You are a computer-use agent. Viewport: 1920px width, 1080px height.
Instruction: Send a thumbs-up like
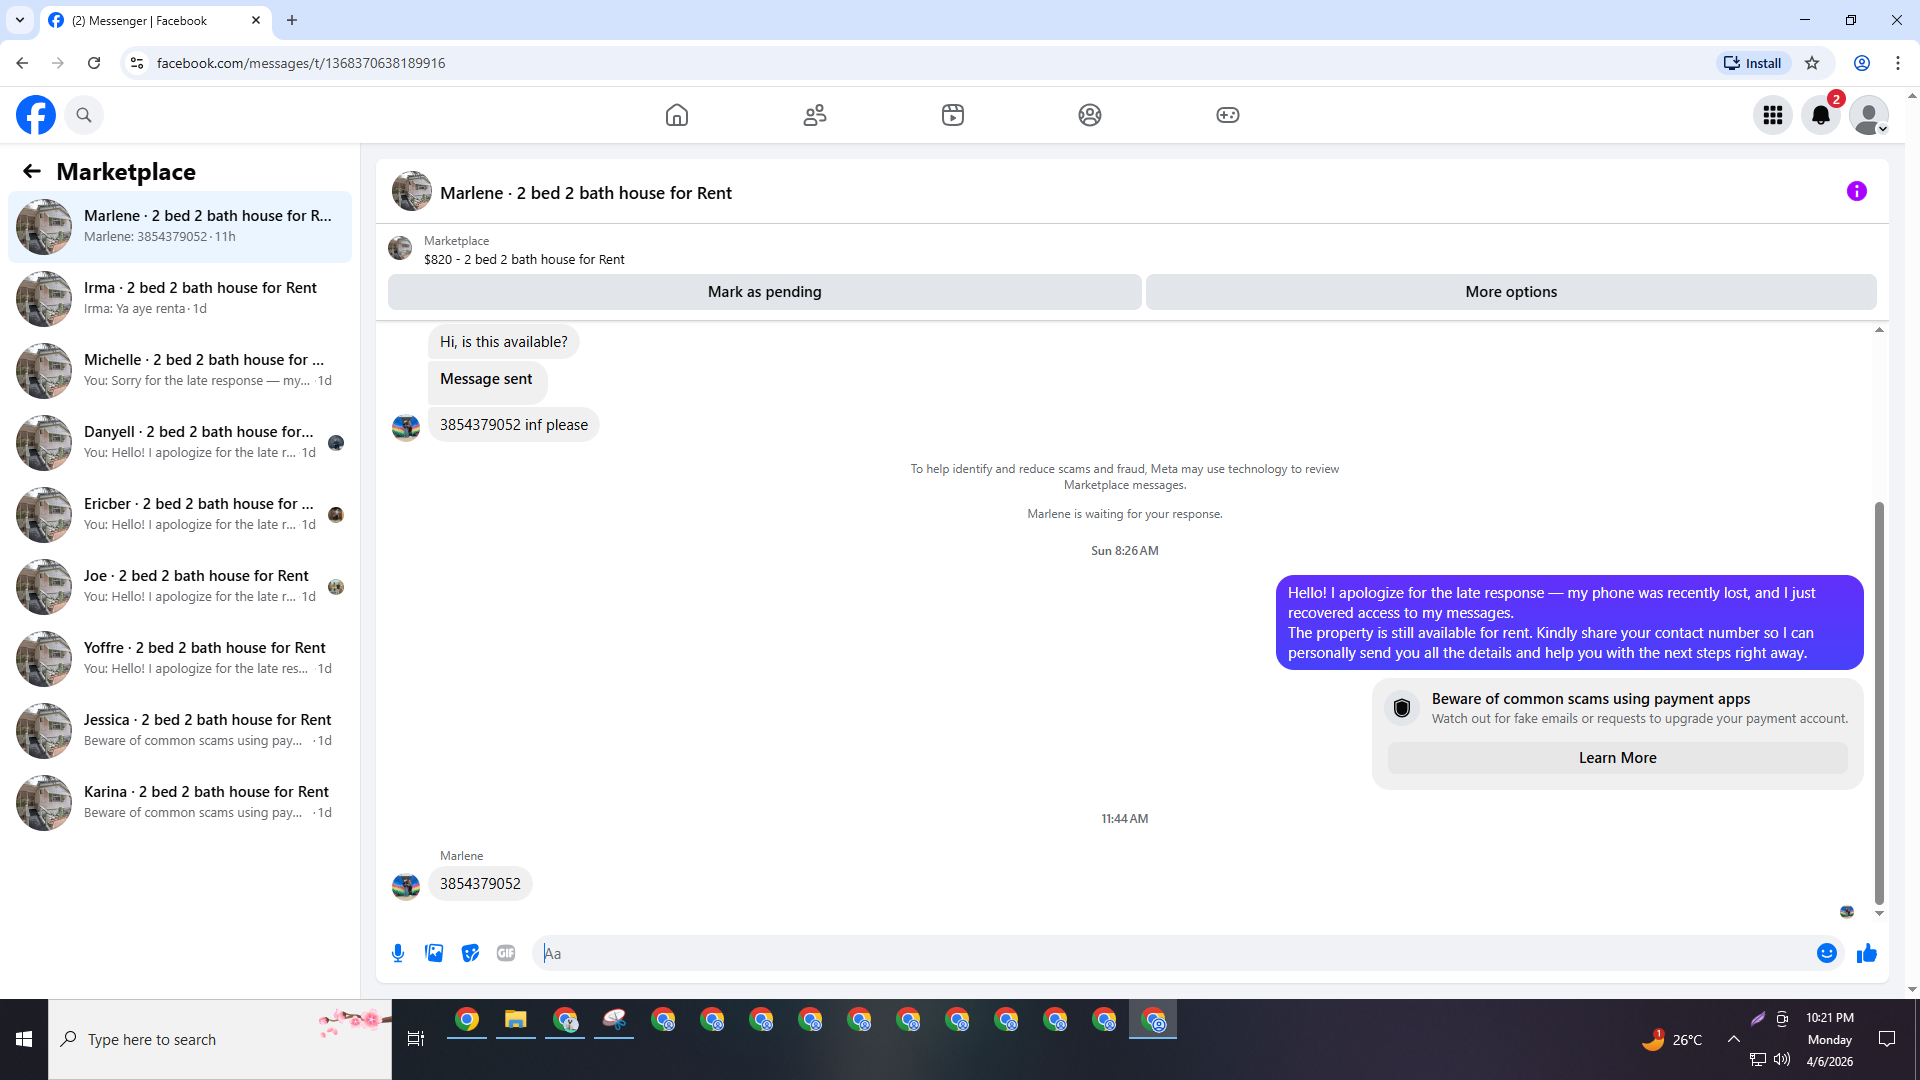[1867, 953]
